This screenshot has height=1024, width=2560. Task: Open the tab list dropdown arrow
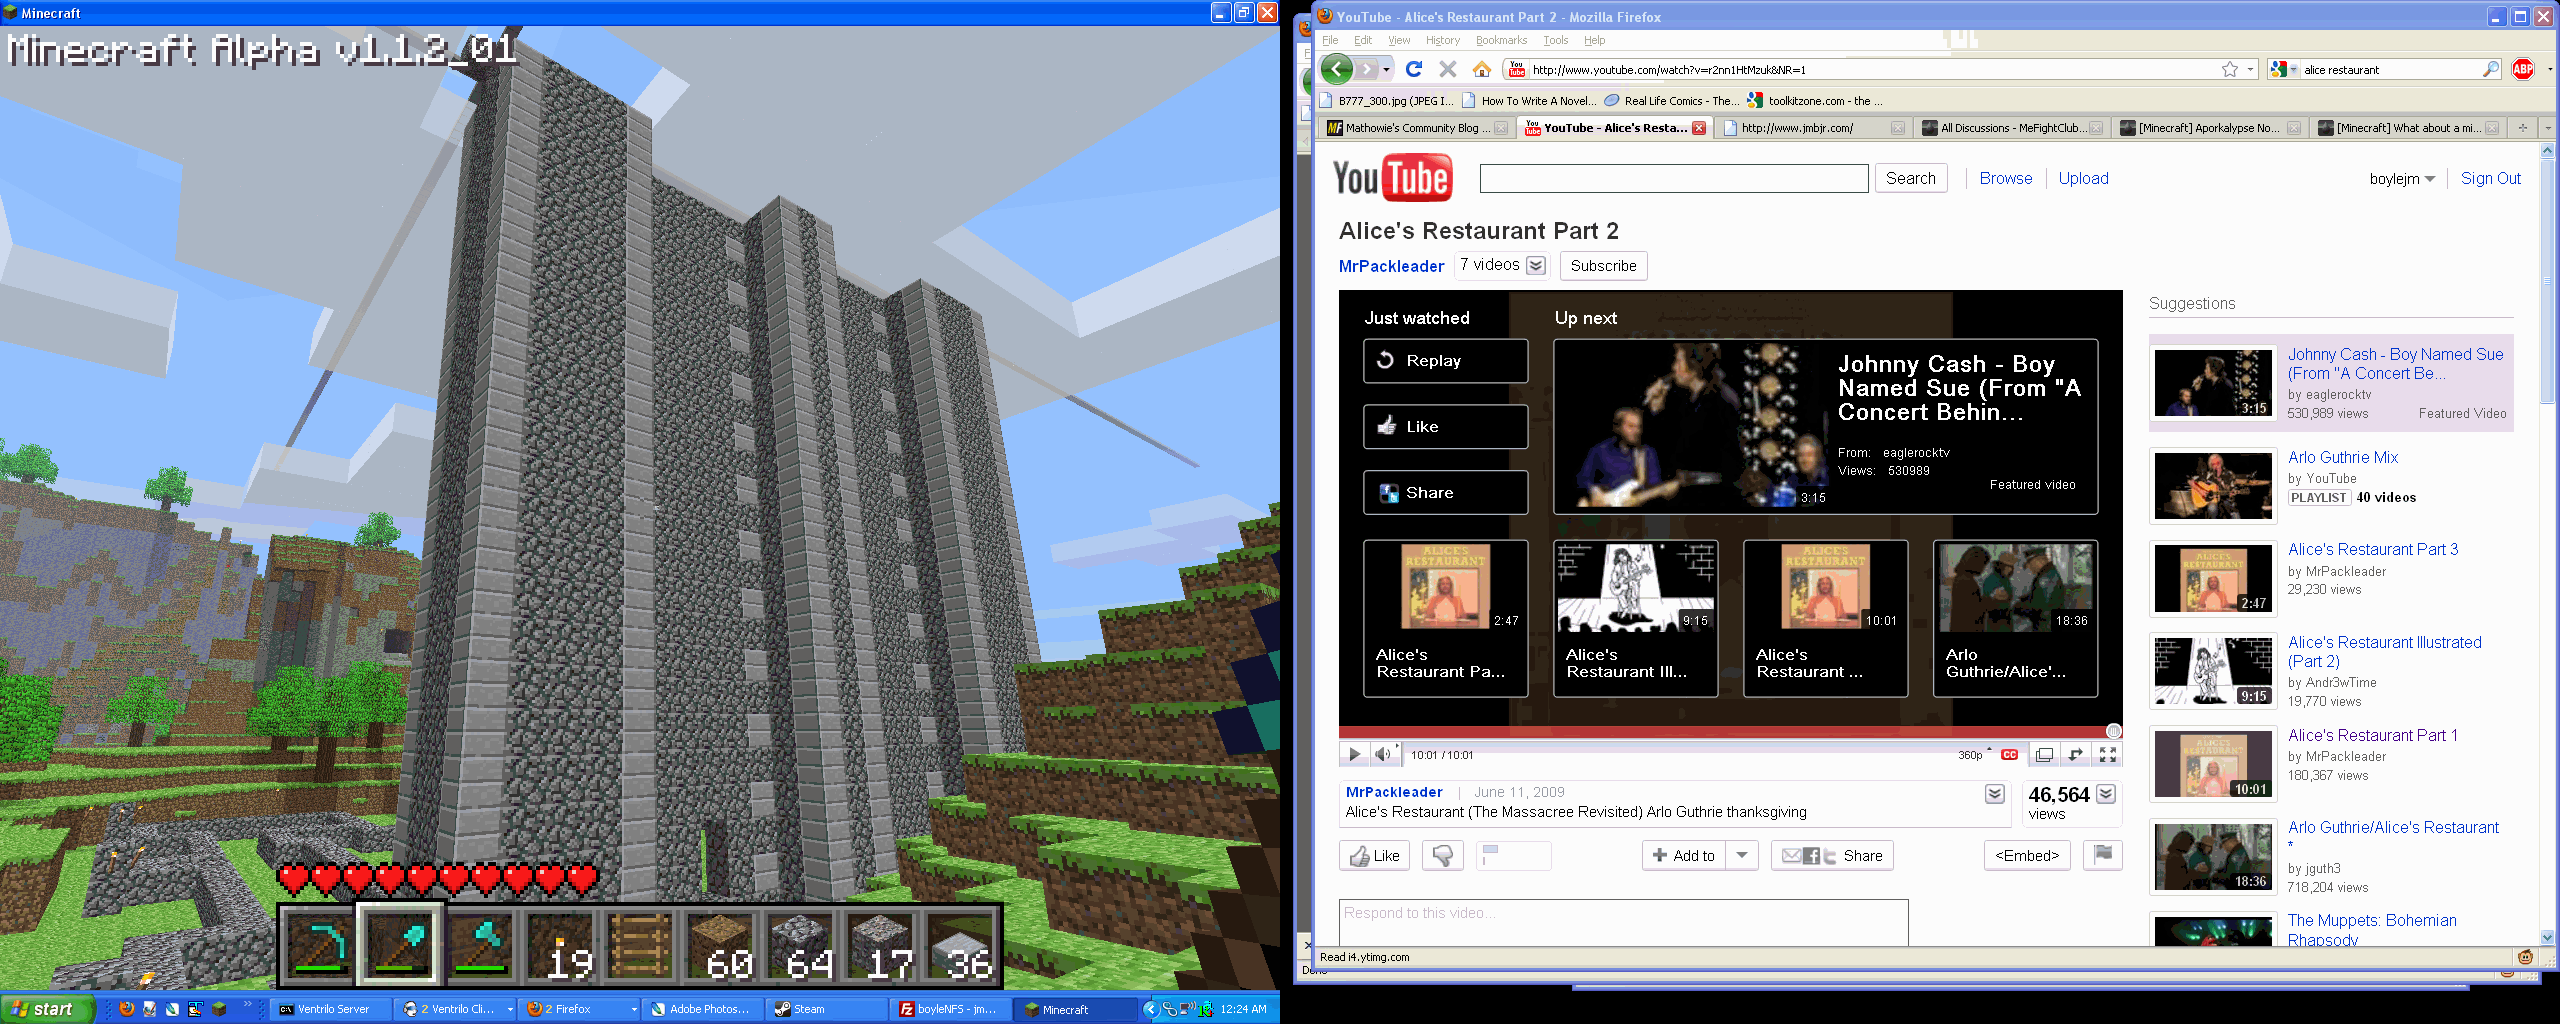[2547, 128]
